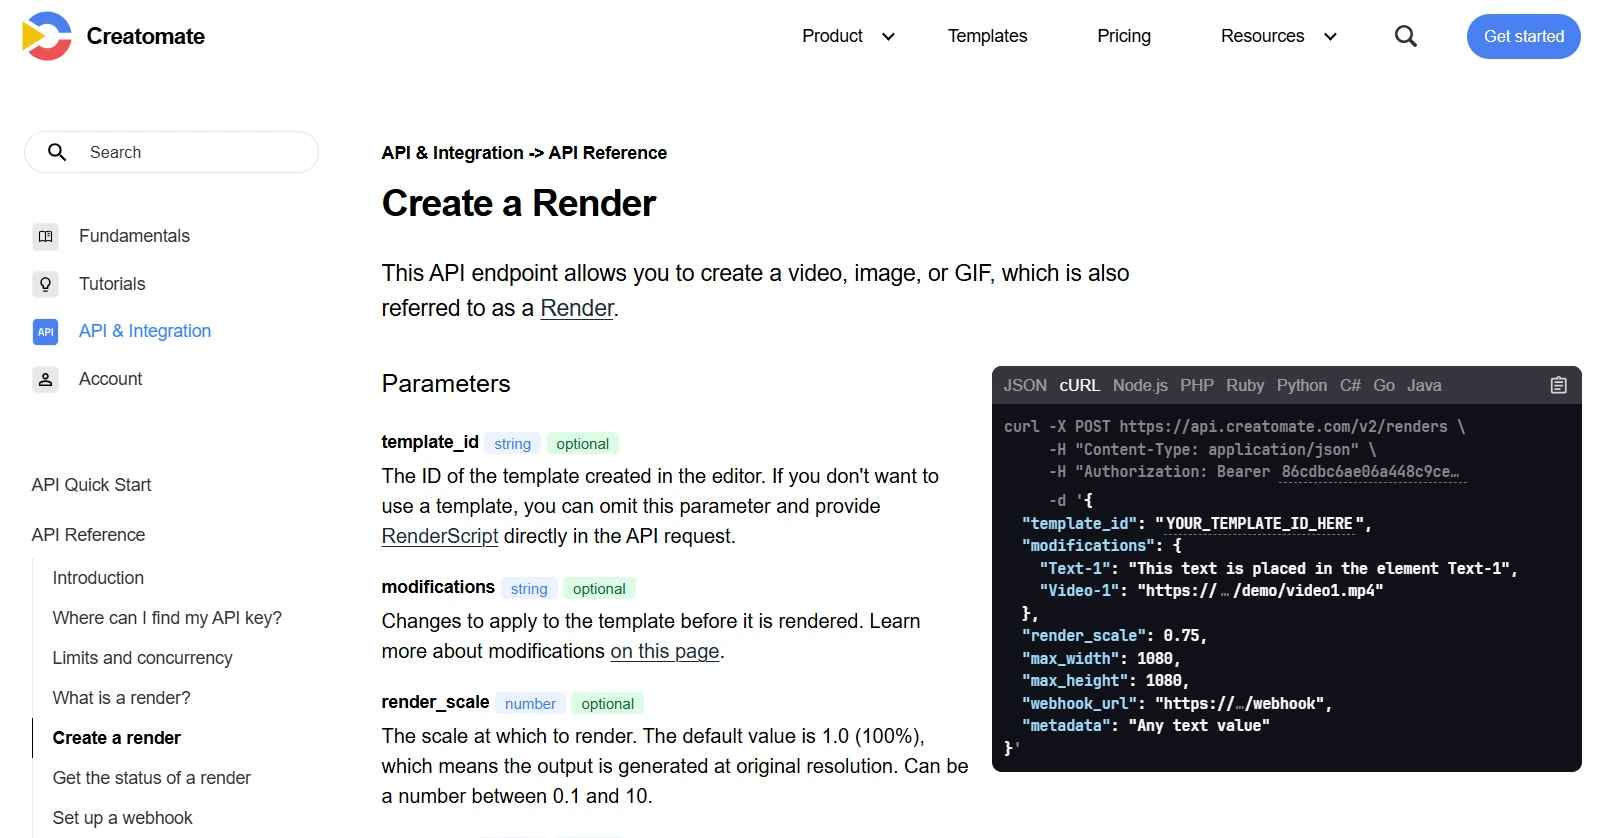Follow the Render link in description
Image resolution: width=1612 pixels, height=838 pixels.
click(x=576, y=308)
